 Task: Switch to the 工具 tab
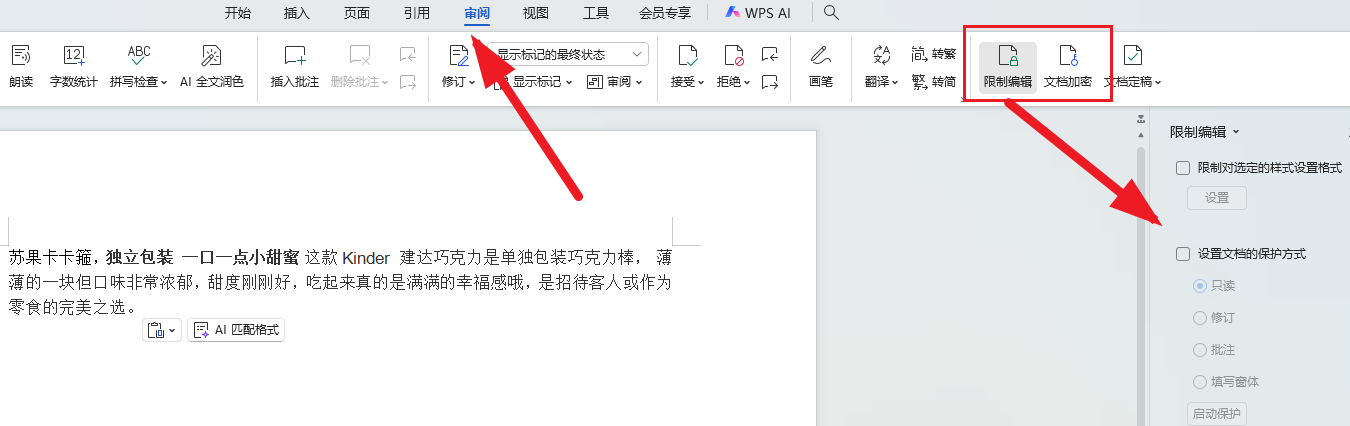point(596,13)
